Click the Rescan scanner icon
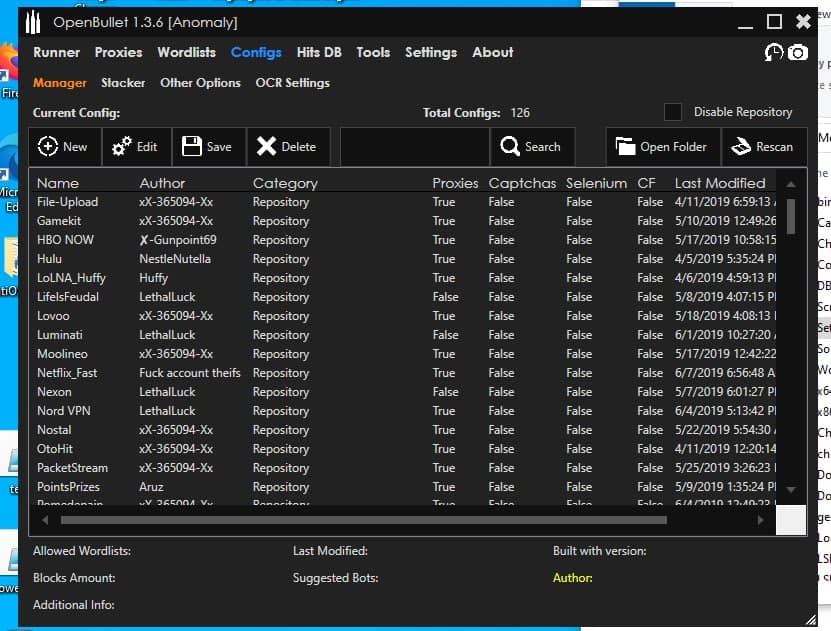831x631 pixels. [741, 146]
